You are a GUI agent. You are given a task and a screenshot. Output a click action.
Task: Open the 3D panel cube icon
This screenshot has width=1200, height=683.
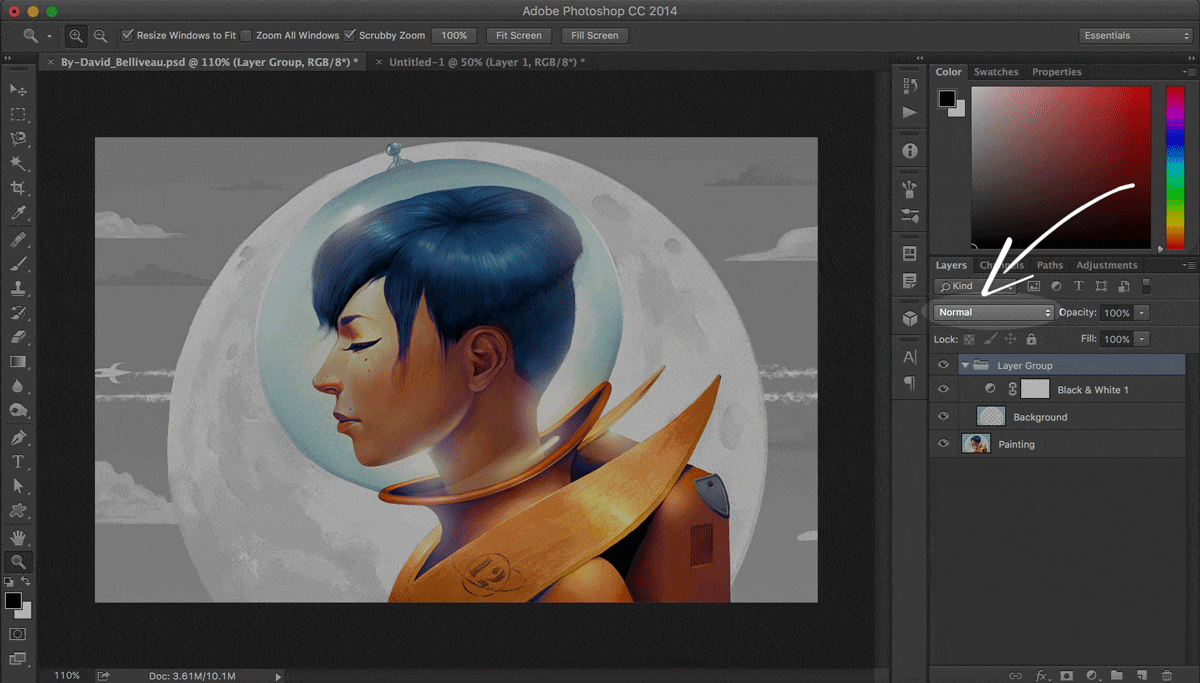[x=909, y=319]
